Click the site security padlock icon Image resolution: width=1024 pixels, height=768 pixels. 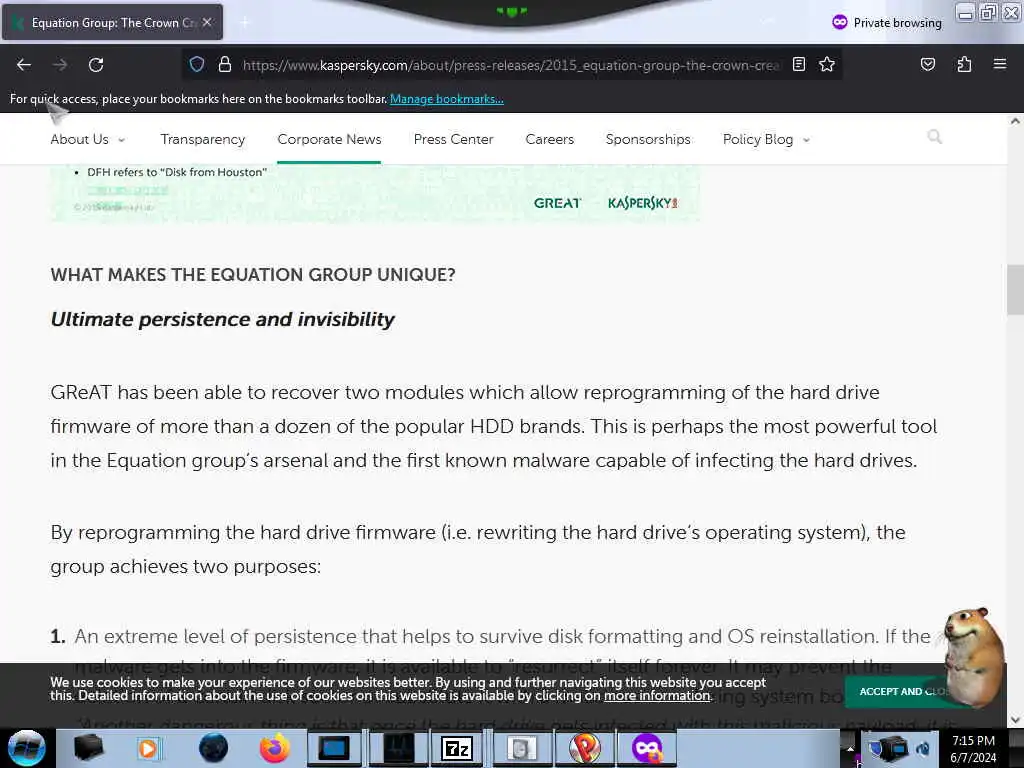225,64
